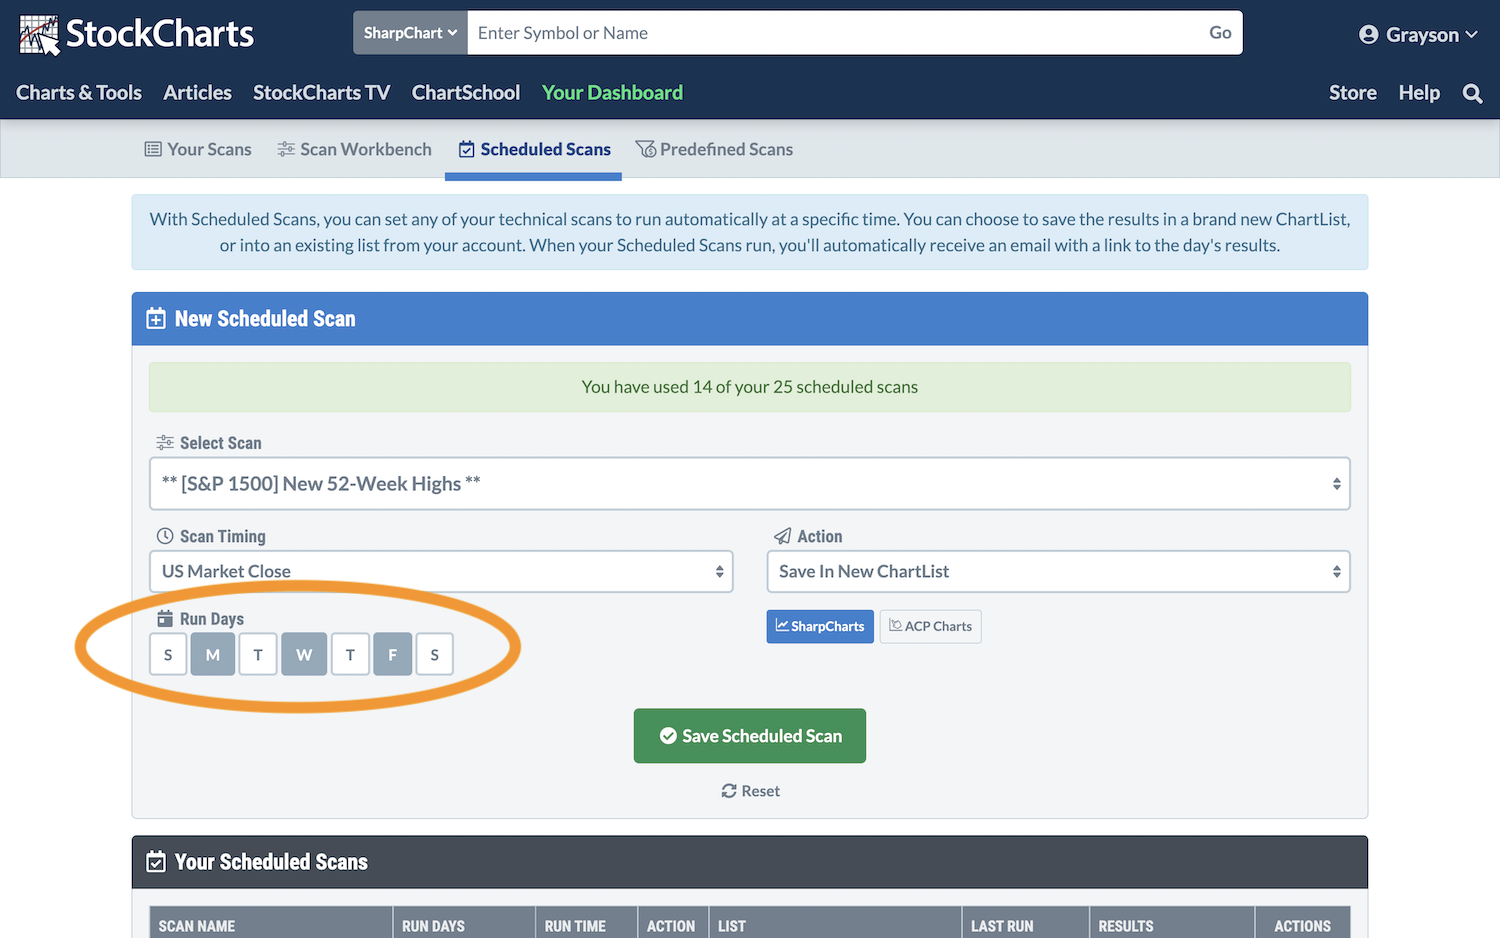Click the Grayson user avatar icon
This screenshot has height=938, width=1500.
click(x=1368, y=35)
